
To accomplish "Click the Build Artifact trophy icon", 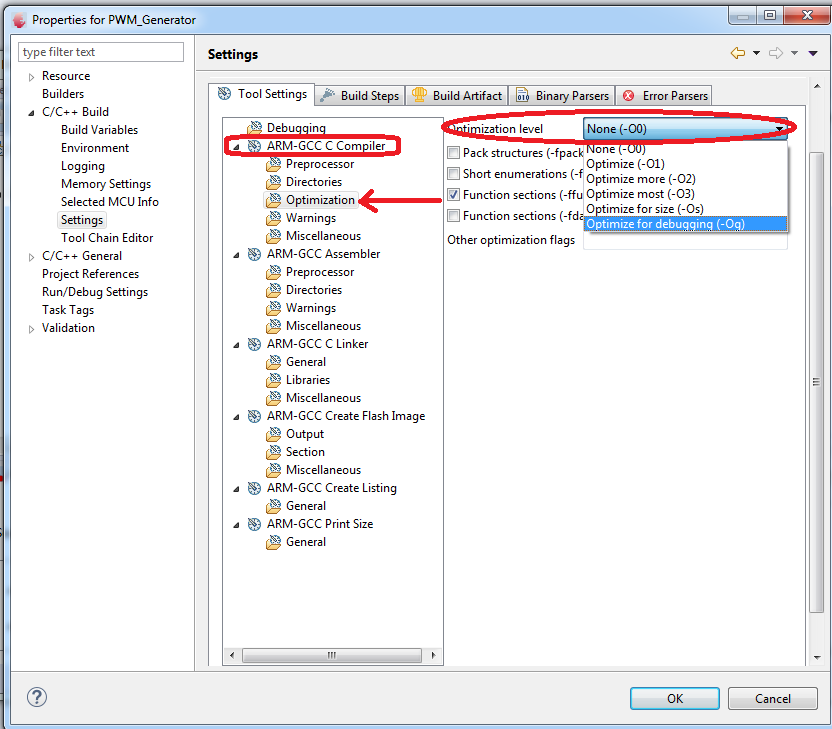I will coord(419,95).
